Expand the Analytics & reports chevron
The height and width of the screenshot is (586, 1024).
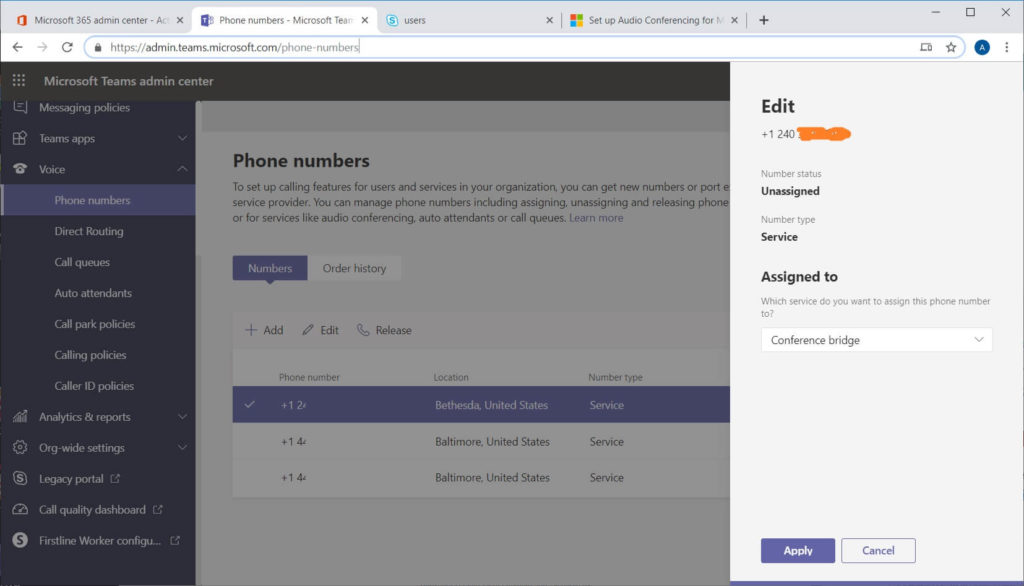click(182, 416)
